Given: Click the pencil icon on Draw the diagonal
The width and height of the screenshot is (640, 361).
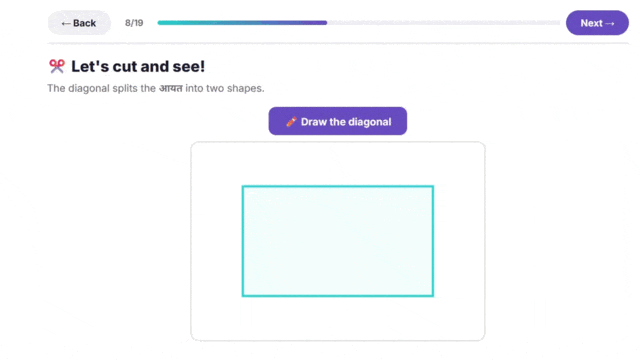Looking at the screenshot, I should coord(291,122).
